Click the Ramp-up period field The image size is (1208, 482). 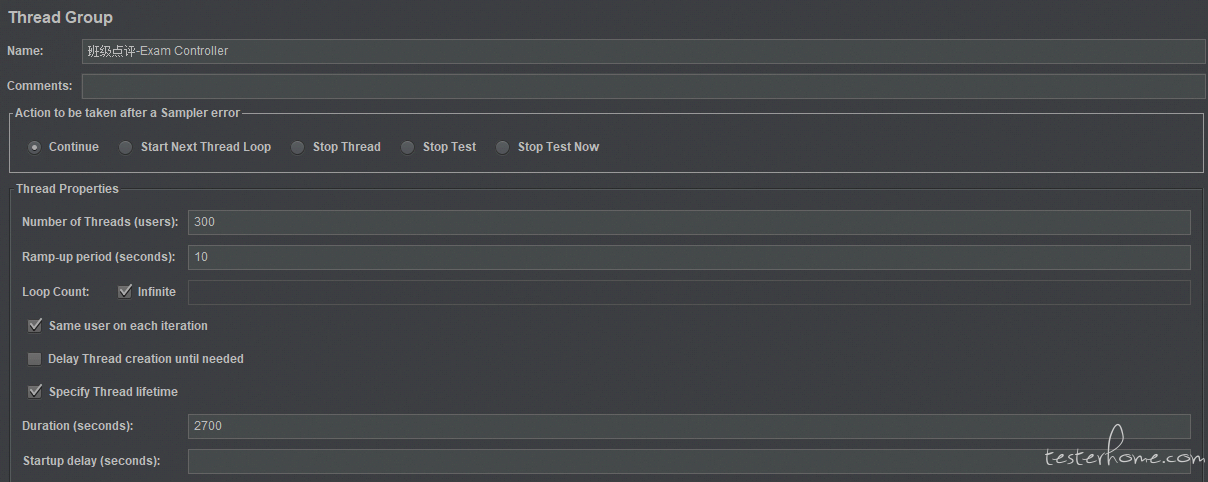(689, 257)
